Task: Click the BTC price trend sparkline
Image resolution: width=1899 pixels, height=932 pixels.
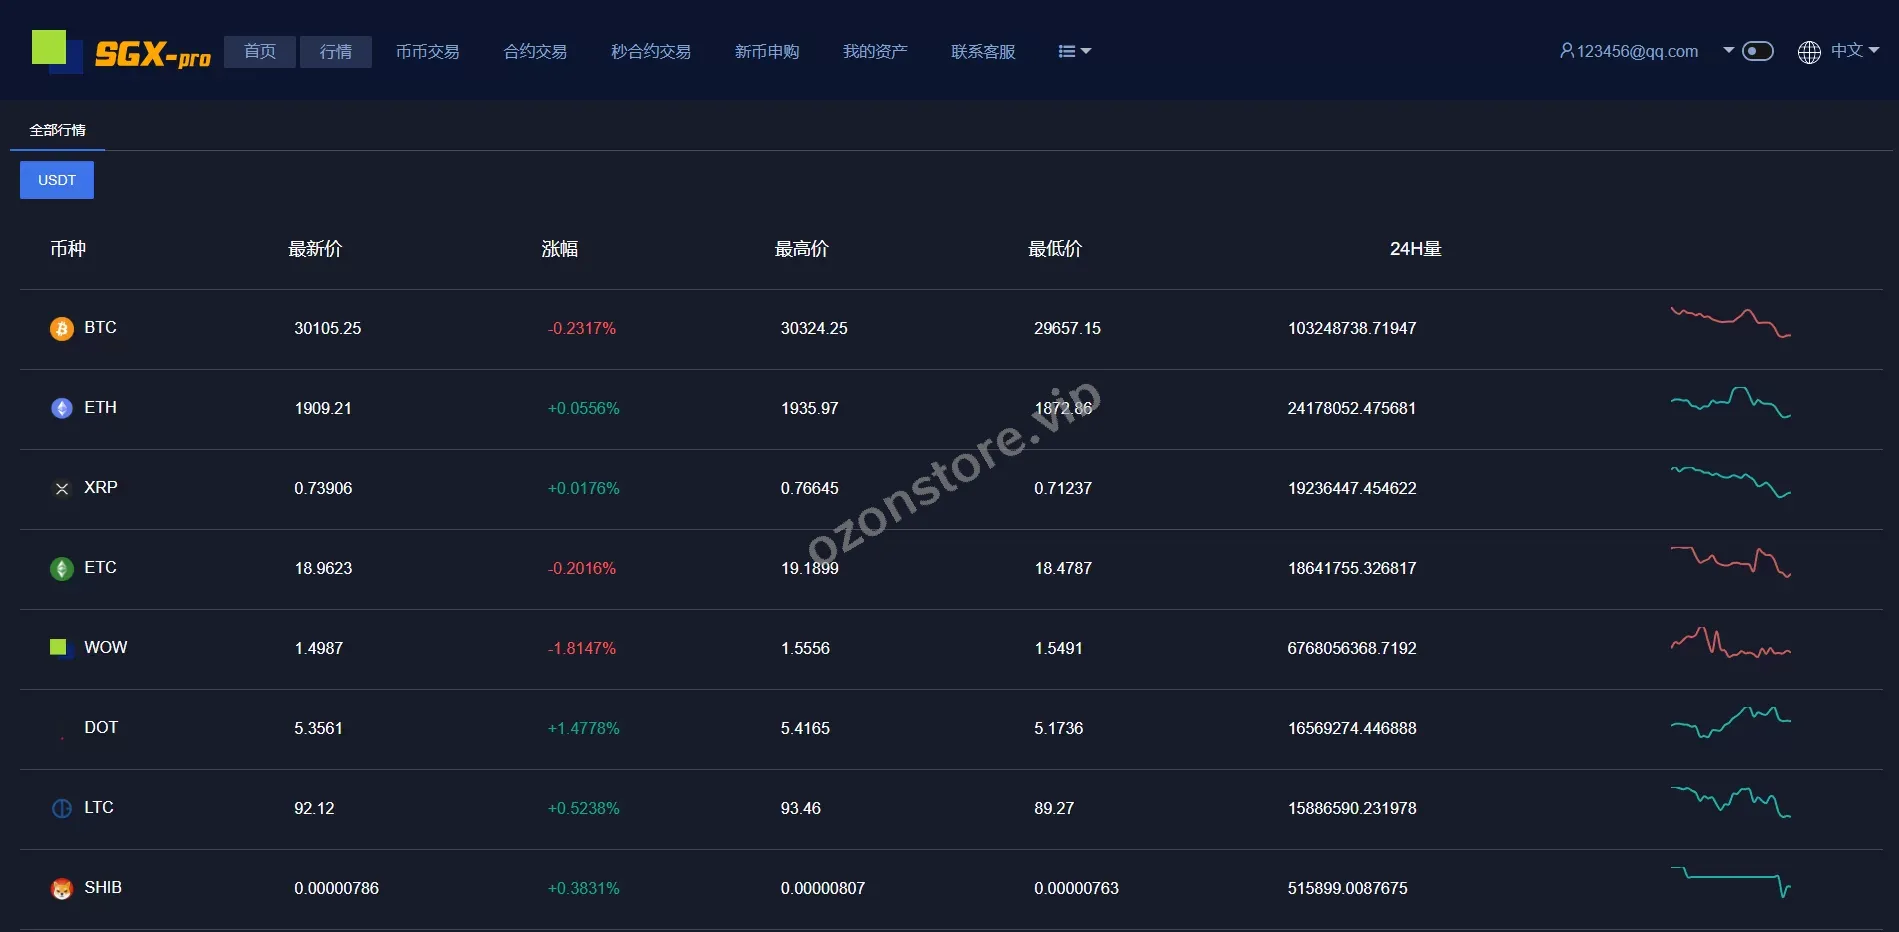Action: coord(1730,323)
